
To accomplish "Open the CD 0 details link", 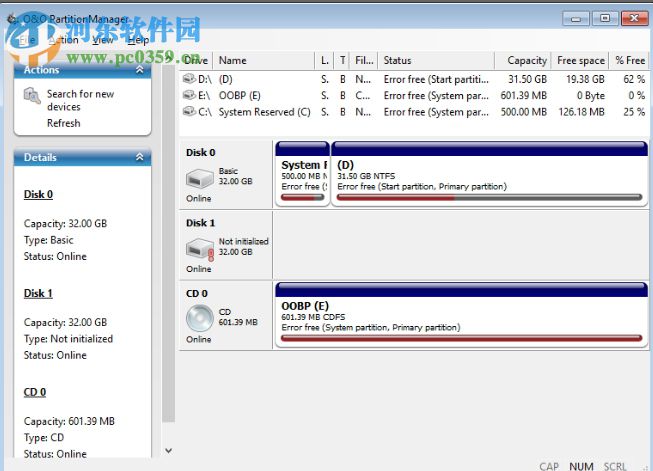I will tap(35, 392).
